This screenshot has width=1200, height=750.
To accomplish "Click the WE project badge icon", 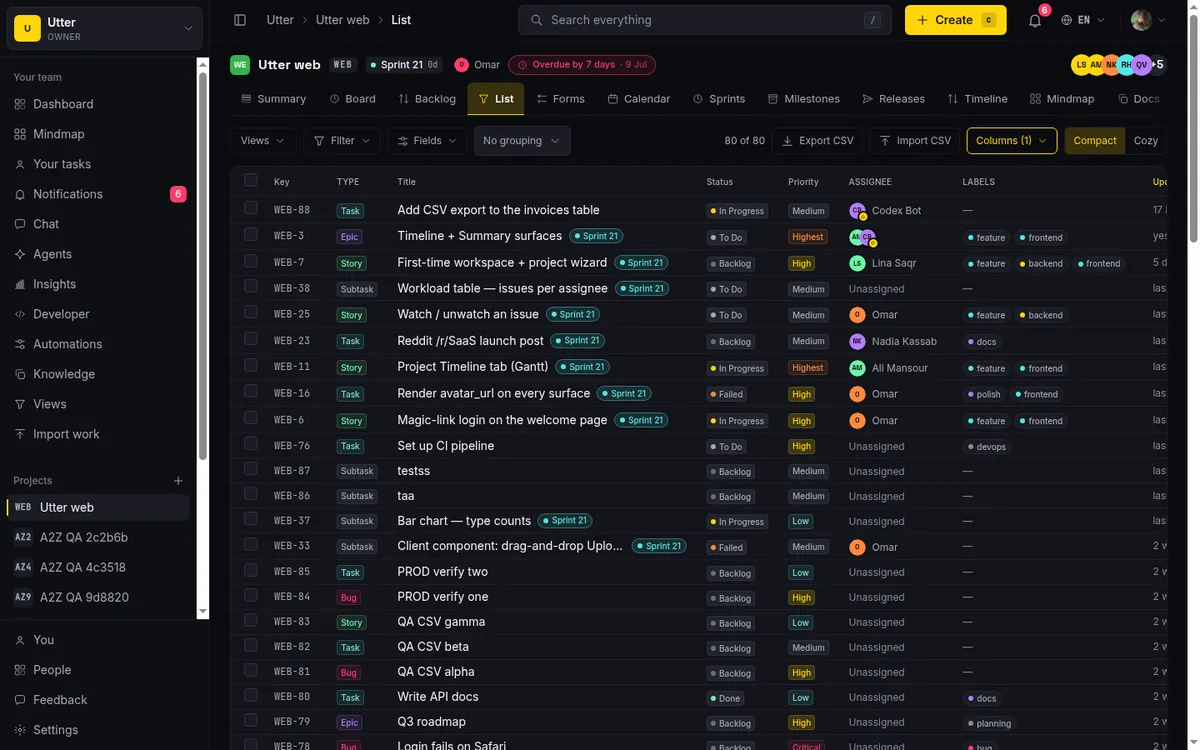I will point(240,65).
